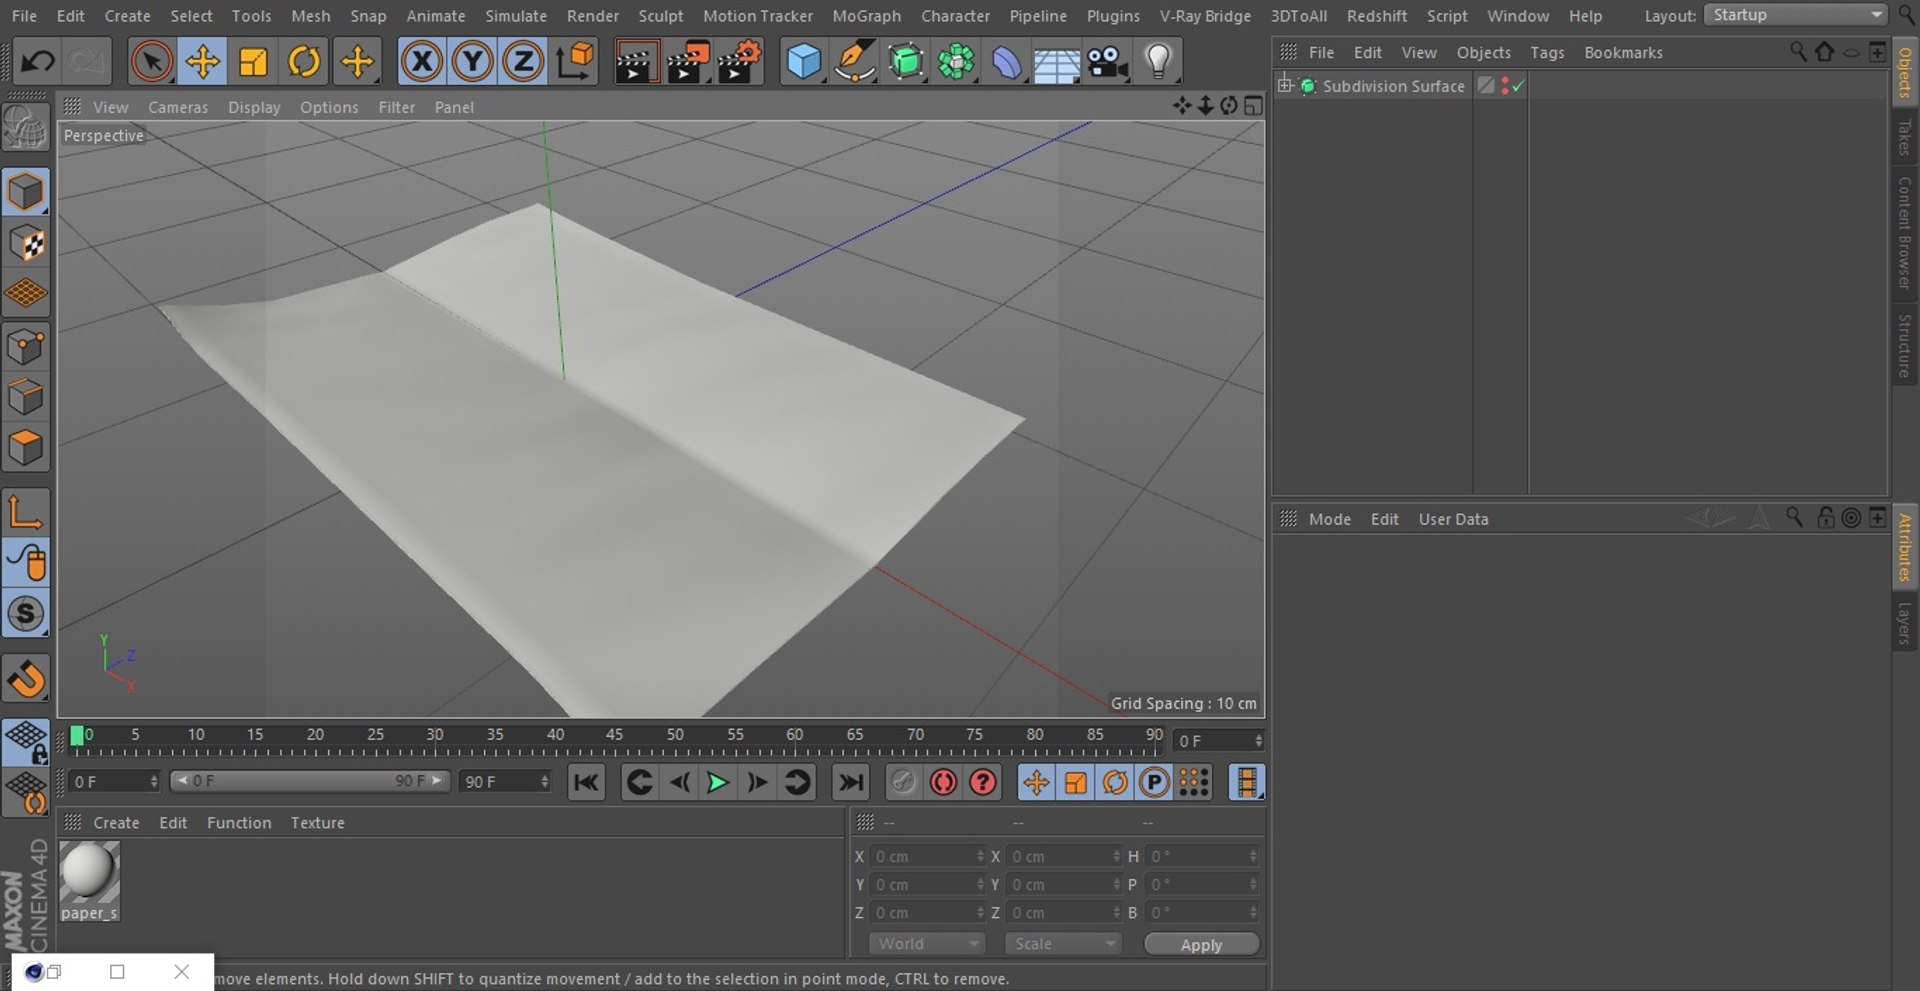Toggle Subdivision Surface editor visibility dots
1920x991 pixels.
[x=1505, y=86]
